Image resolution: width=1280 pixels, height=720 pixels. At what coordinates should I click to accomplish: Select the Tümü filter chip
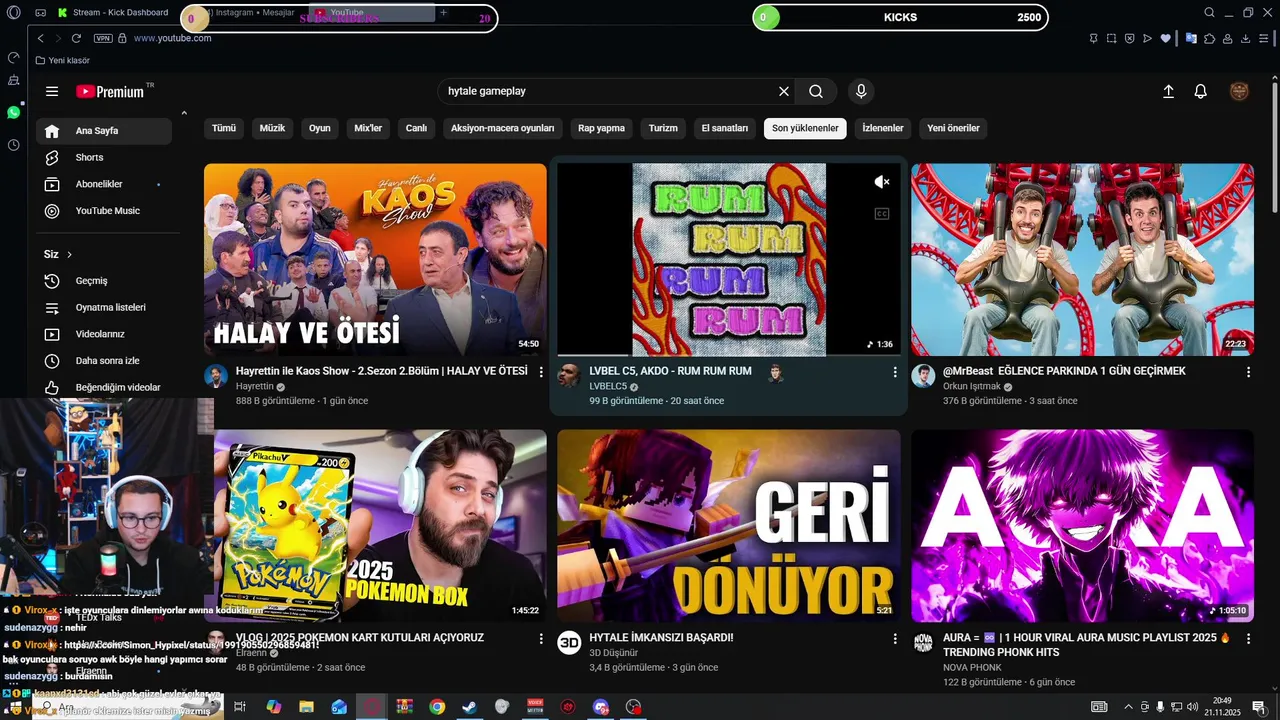[224, 128]
